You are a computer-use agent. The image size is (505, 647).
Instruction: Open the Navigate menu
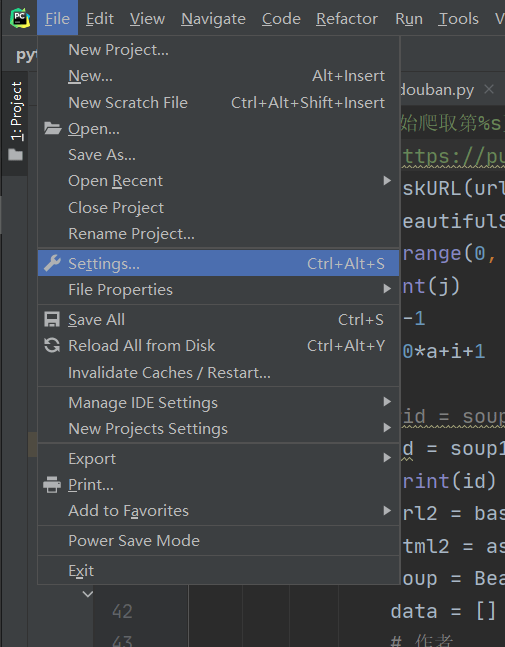[213, 18]
